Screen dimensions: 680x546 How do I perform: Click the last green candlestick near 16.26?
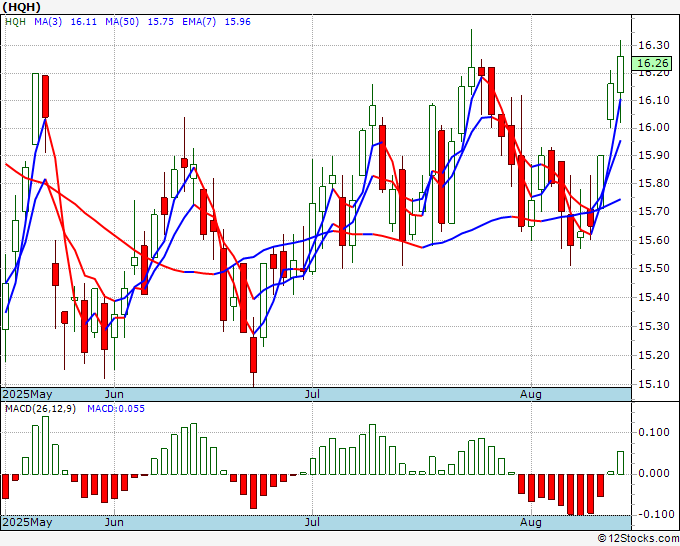621,74
